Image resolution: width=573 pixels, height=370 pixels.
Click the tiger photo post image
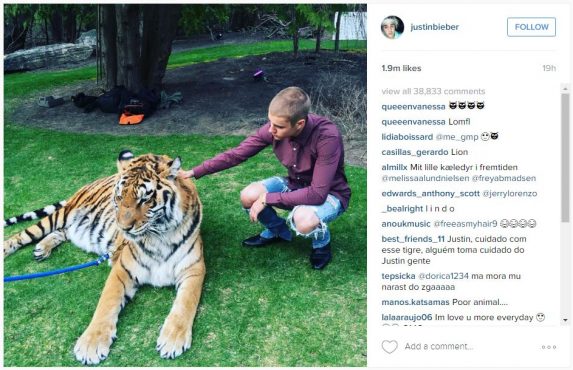tap(185, 185)
